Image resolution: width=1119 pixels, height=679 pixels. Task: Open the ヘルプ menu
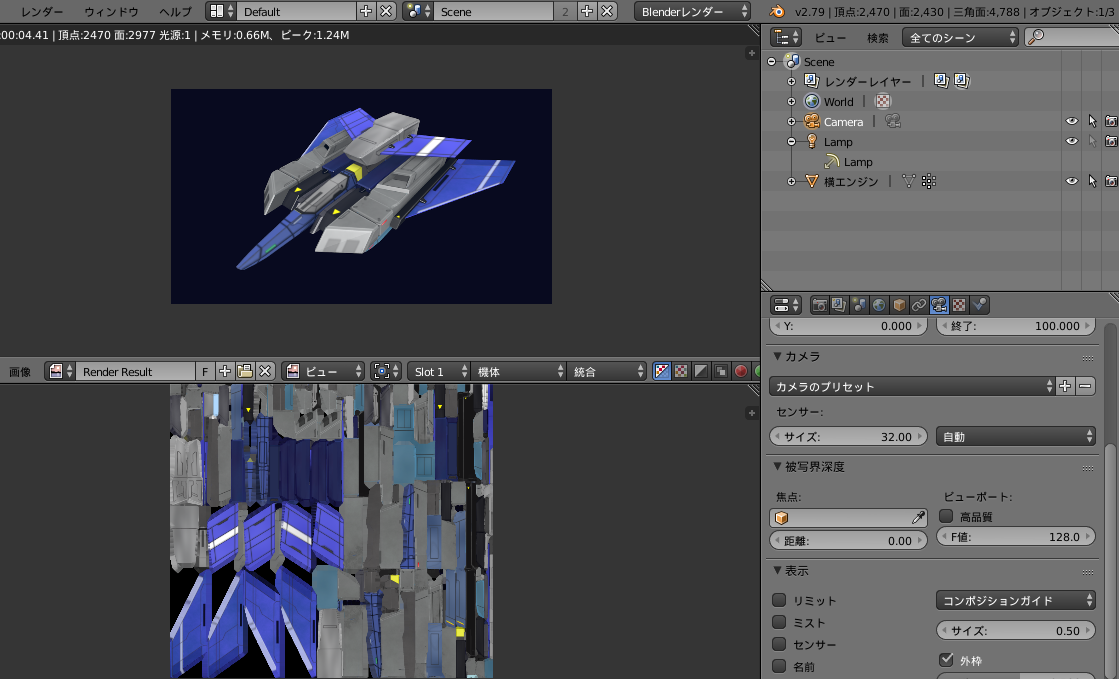point(176,11)
